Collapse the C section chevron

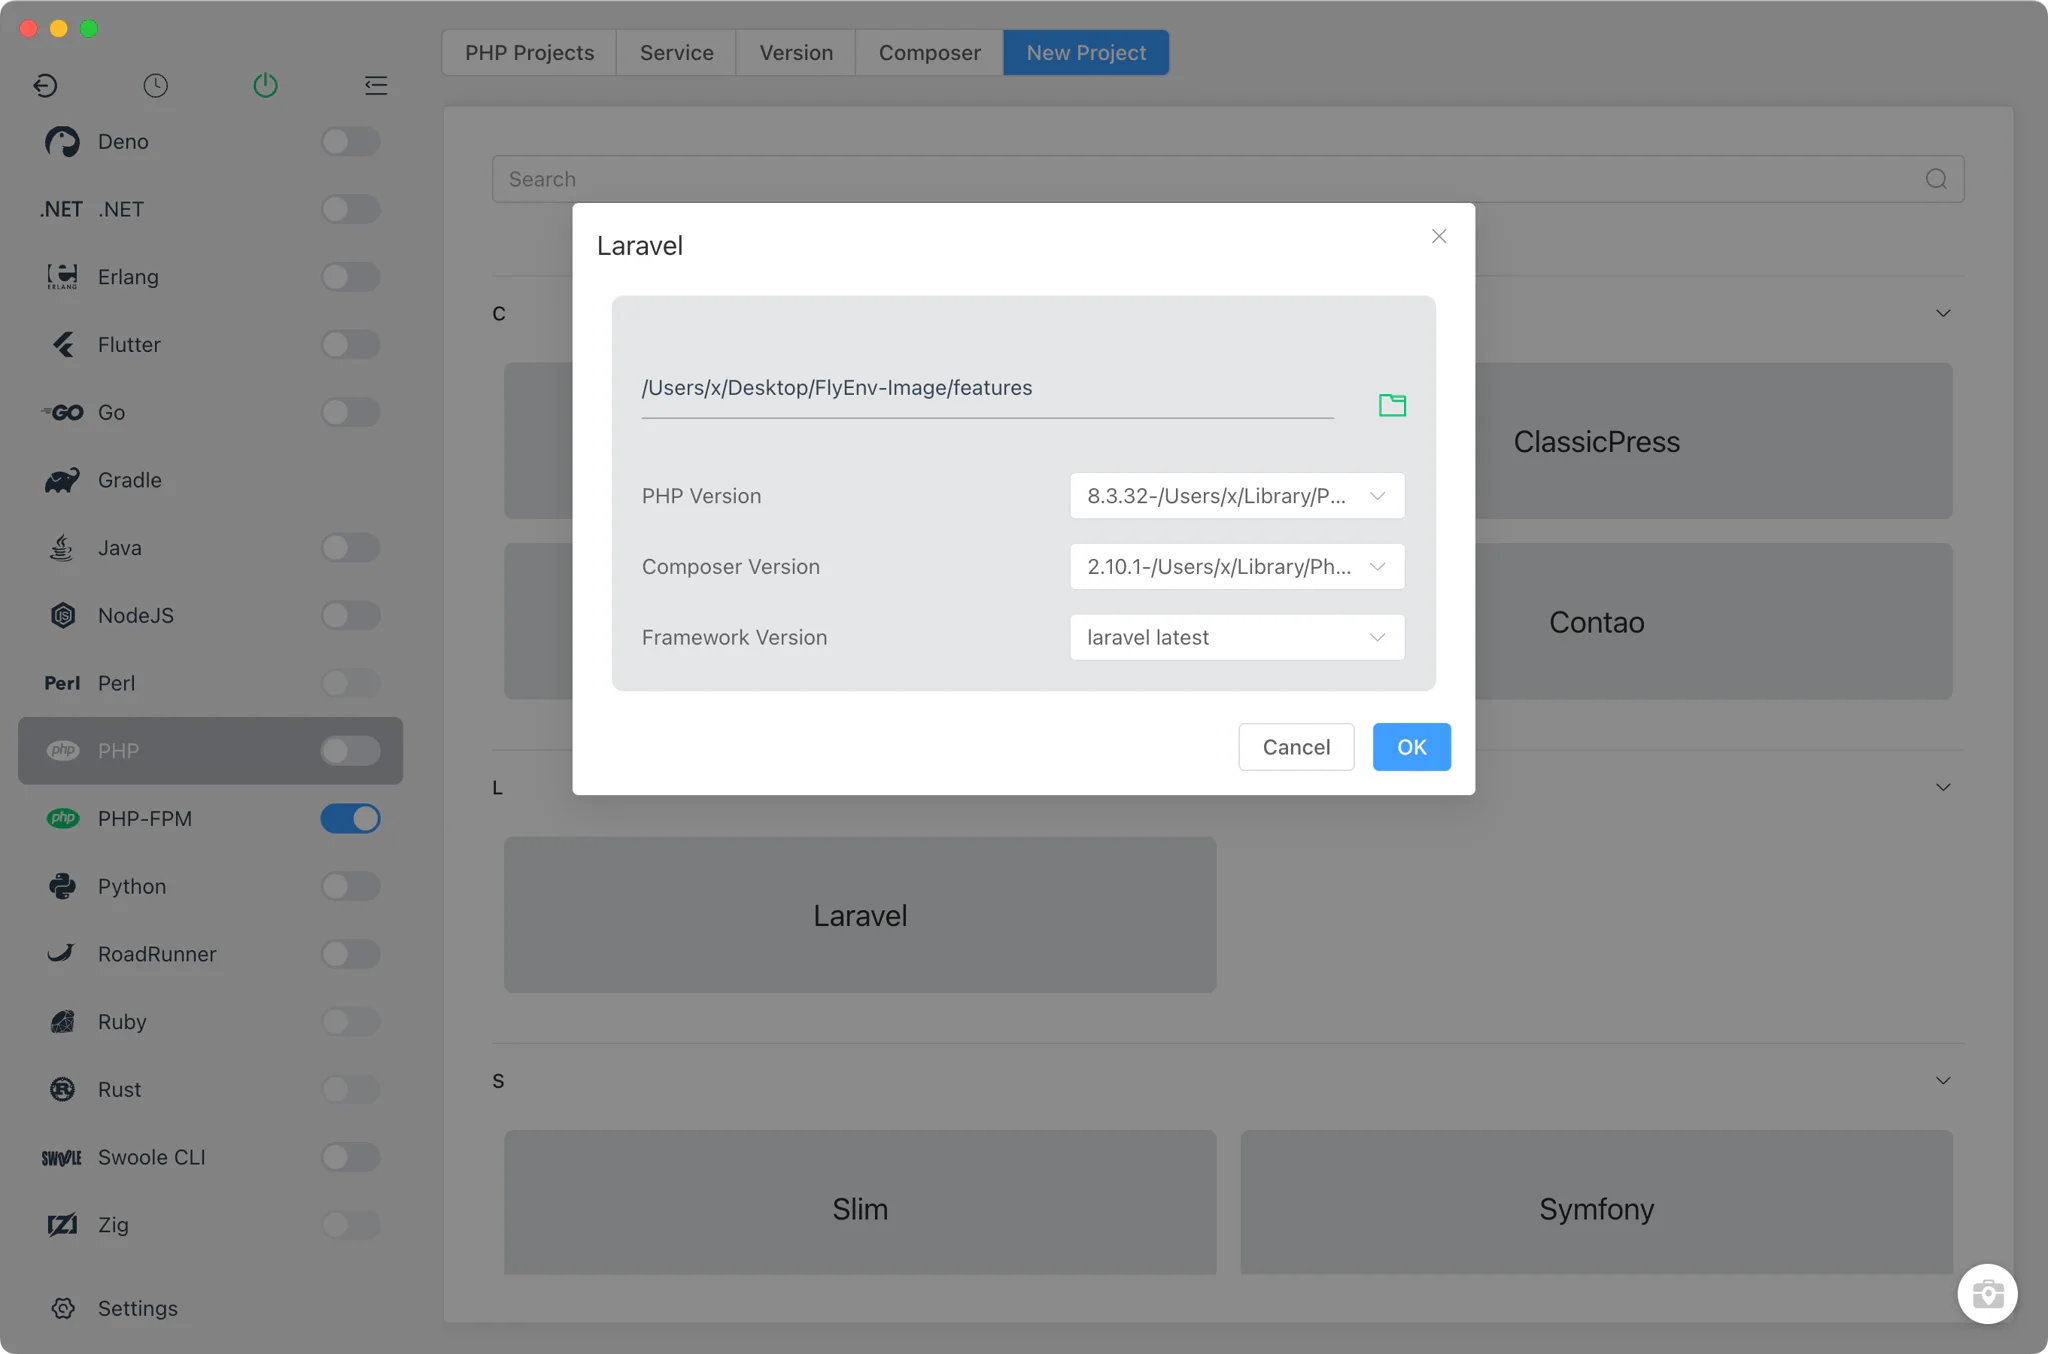[1943, 313]
